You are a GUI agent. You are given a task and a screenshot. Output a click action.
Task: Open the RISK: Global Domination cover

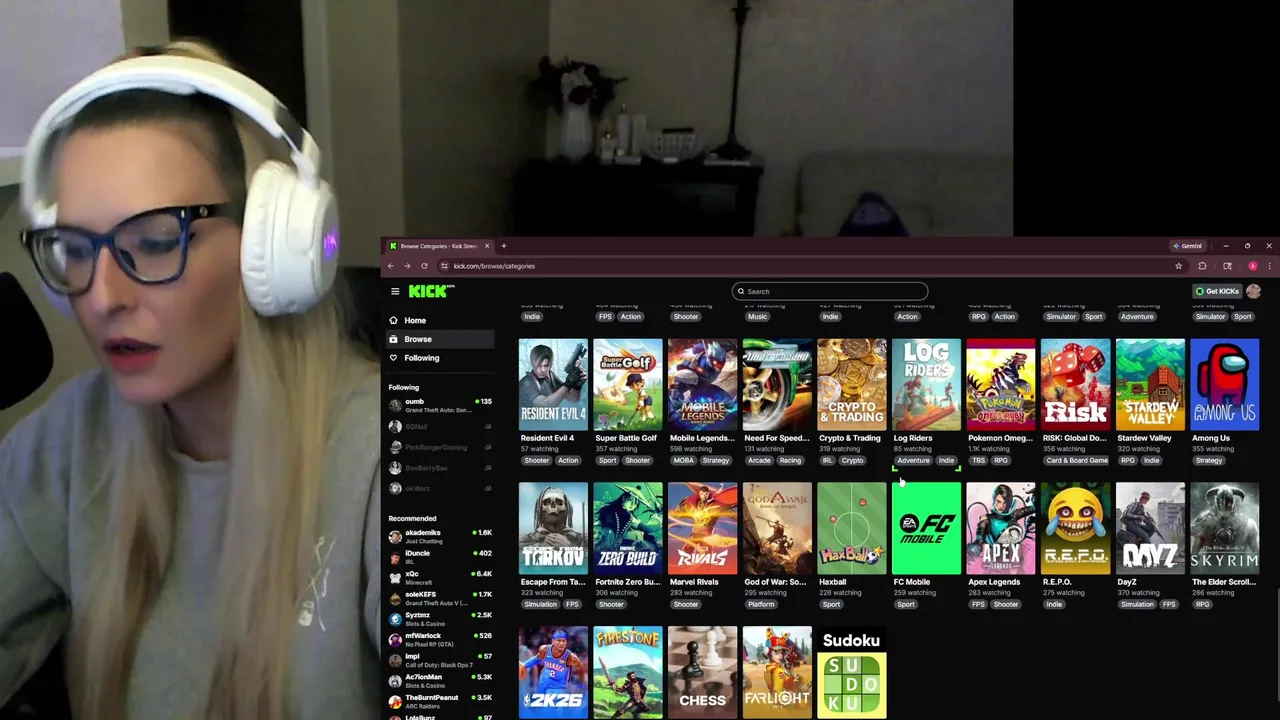1076,385
